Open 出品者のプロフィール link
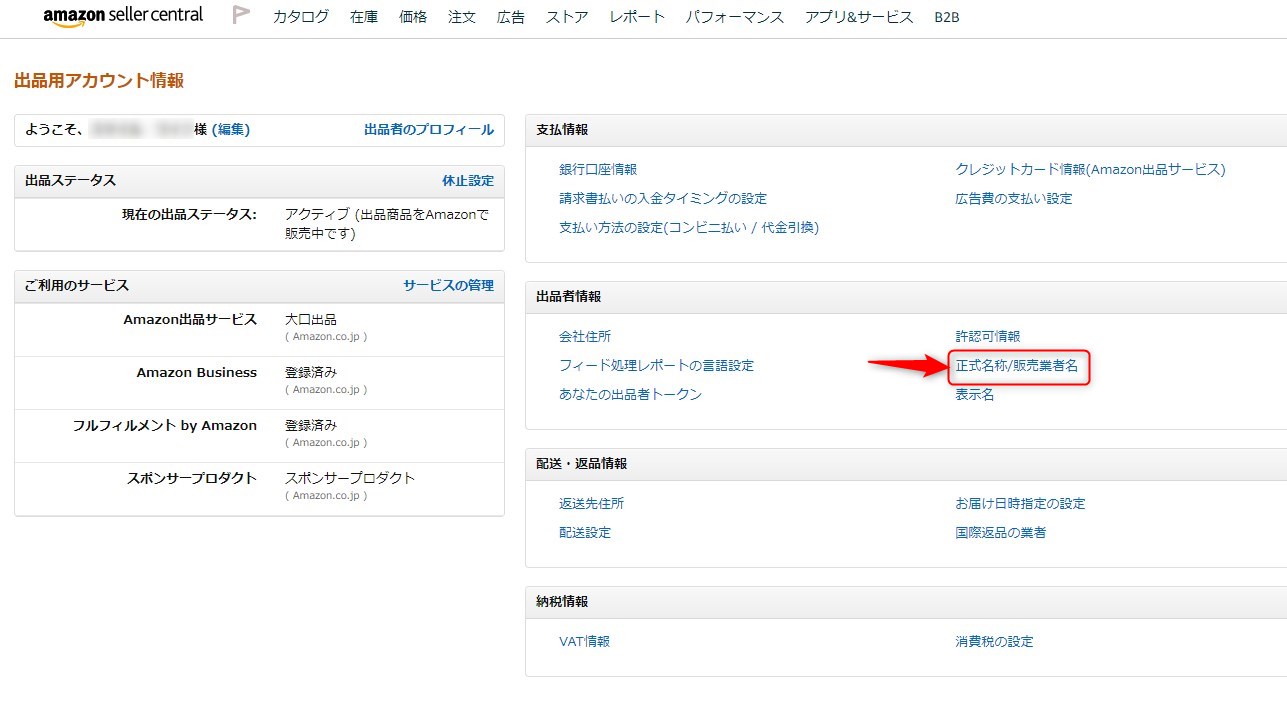 pos(429,129)
